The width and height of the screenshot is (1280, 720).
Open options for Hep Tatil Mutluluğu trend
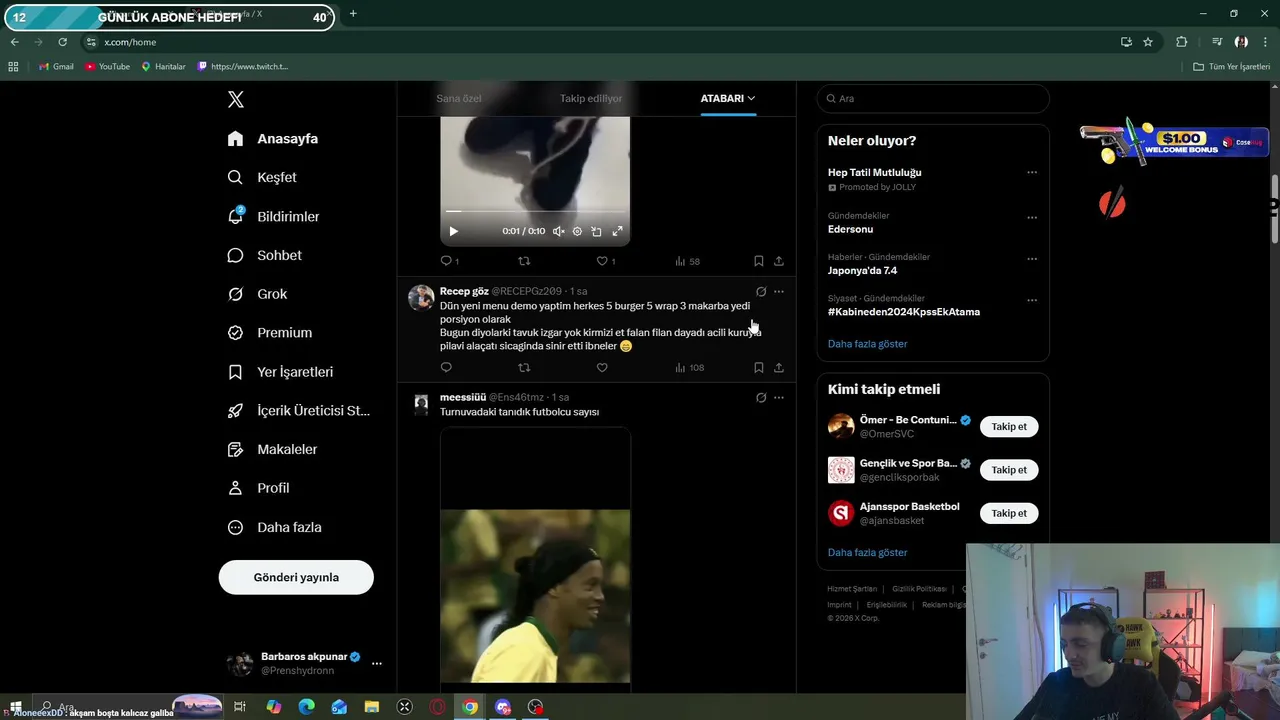tap(1032, 173)
